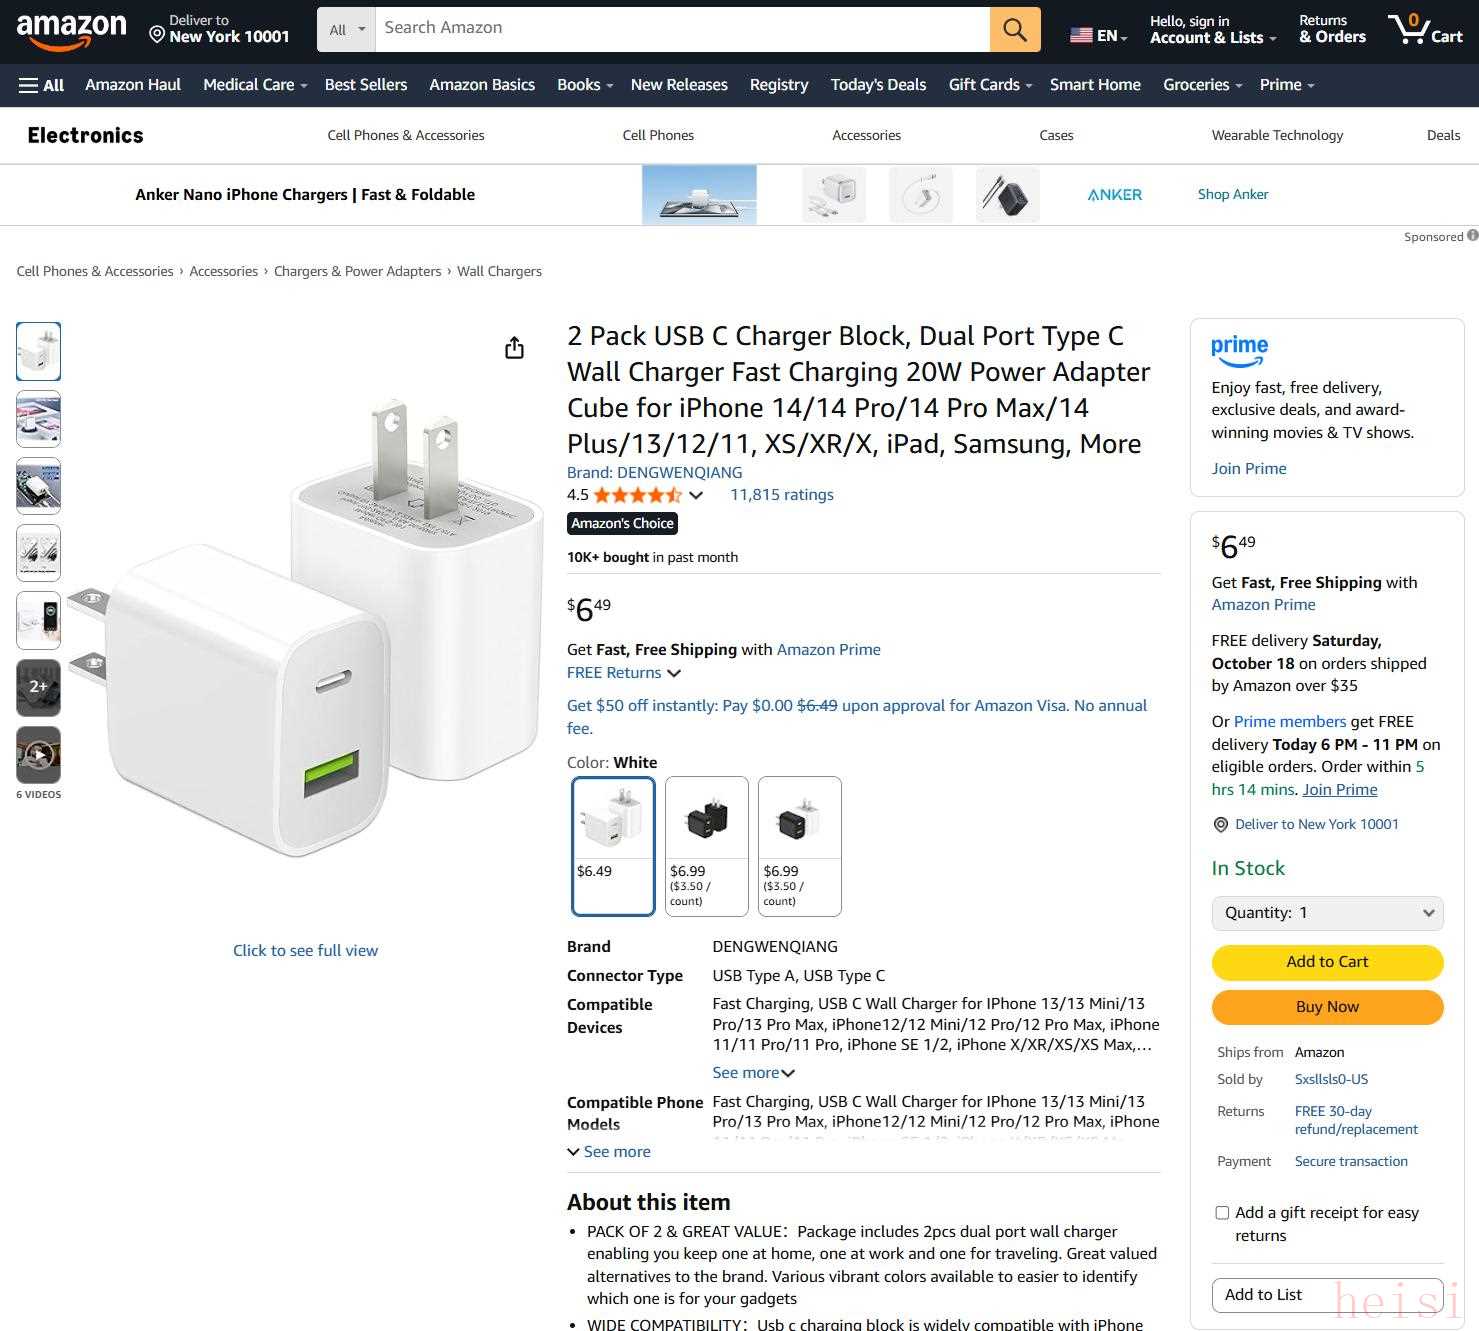Click the share icon above product image
Image resolution: width=1479 pixels, height=1331 pixels.
click(x=514, y=348)
